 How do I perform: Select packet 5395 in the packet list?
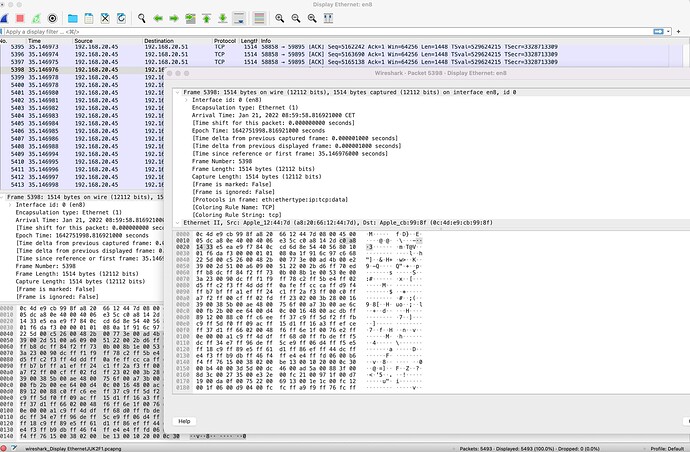tap(334, 47)
